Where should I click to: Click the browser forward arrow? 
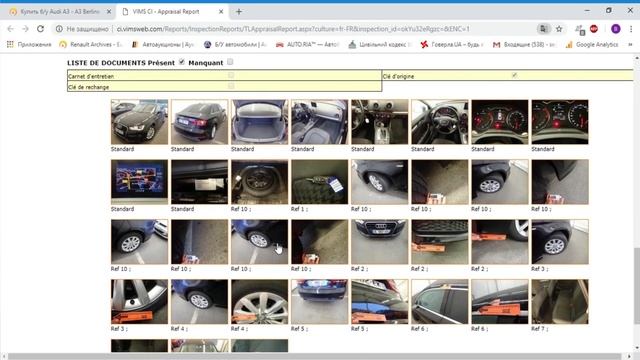coord(25,29)
